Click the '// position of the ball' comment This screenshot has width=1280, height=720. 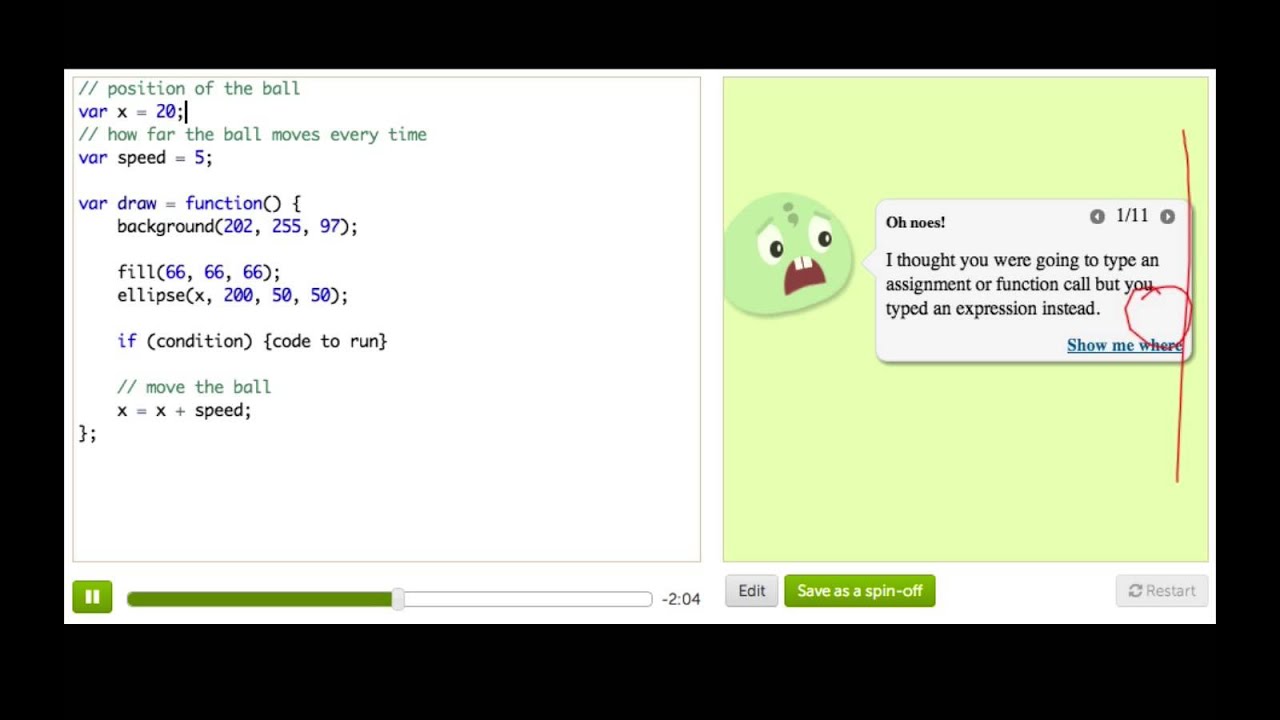coord(189,88)
